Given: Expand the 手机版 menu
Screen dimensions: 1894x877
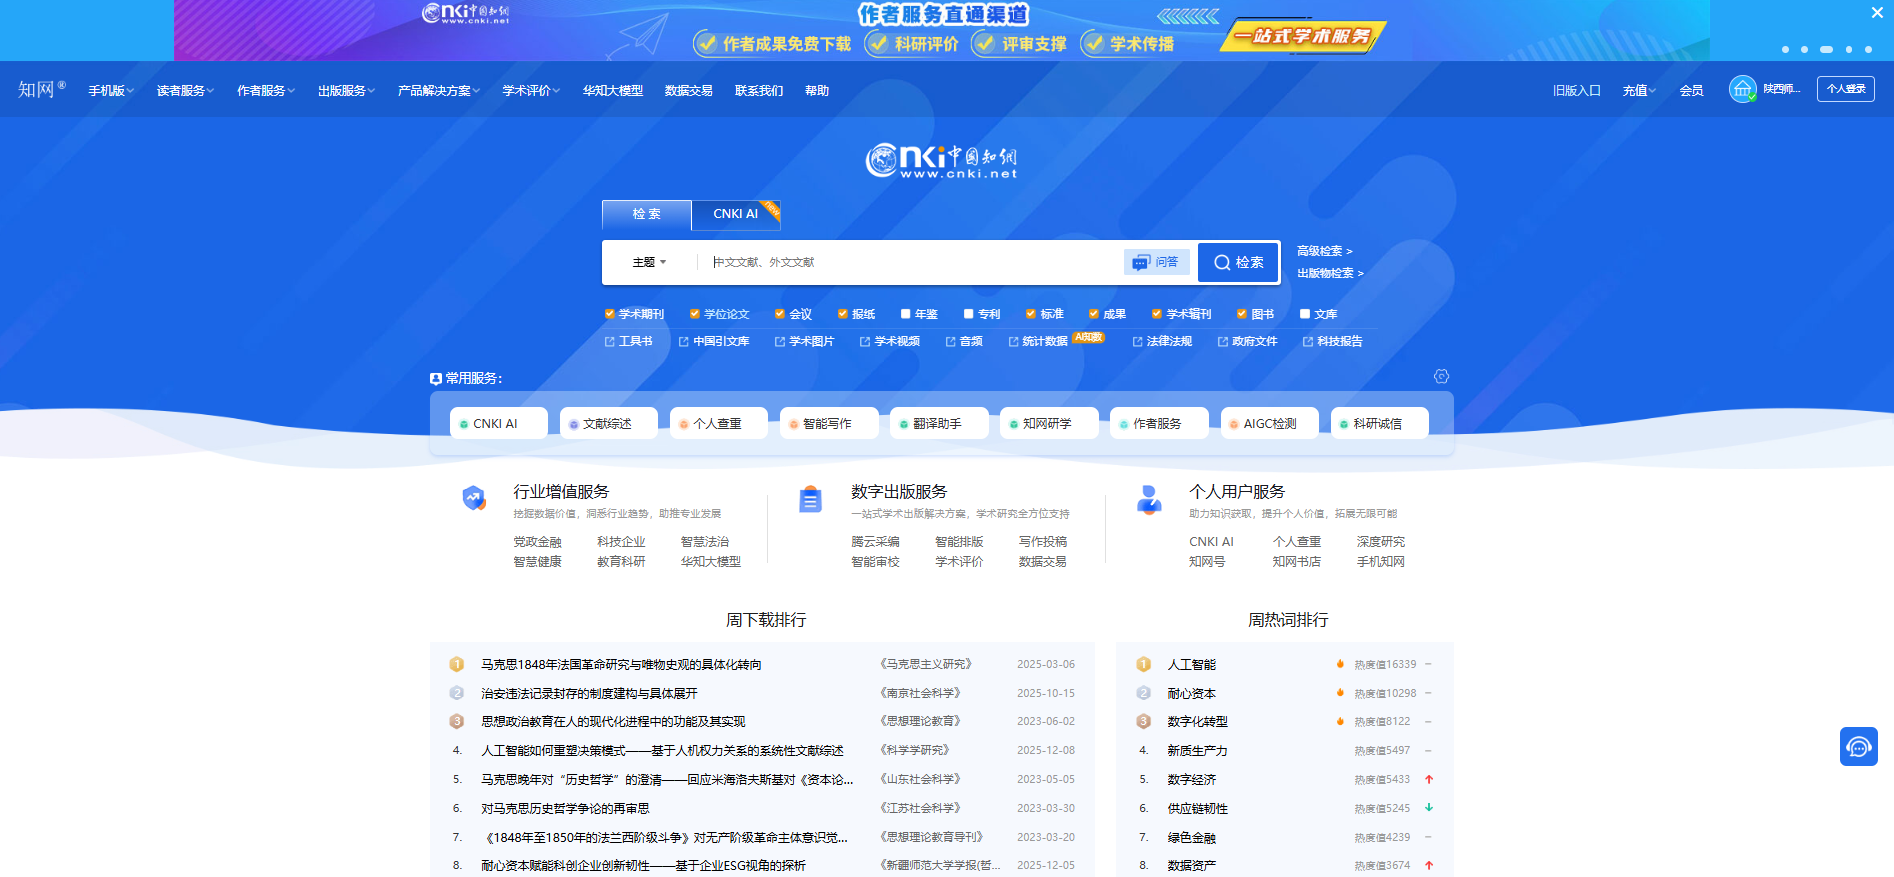Looking at the screenshot, I should tap(110, 90).
